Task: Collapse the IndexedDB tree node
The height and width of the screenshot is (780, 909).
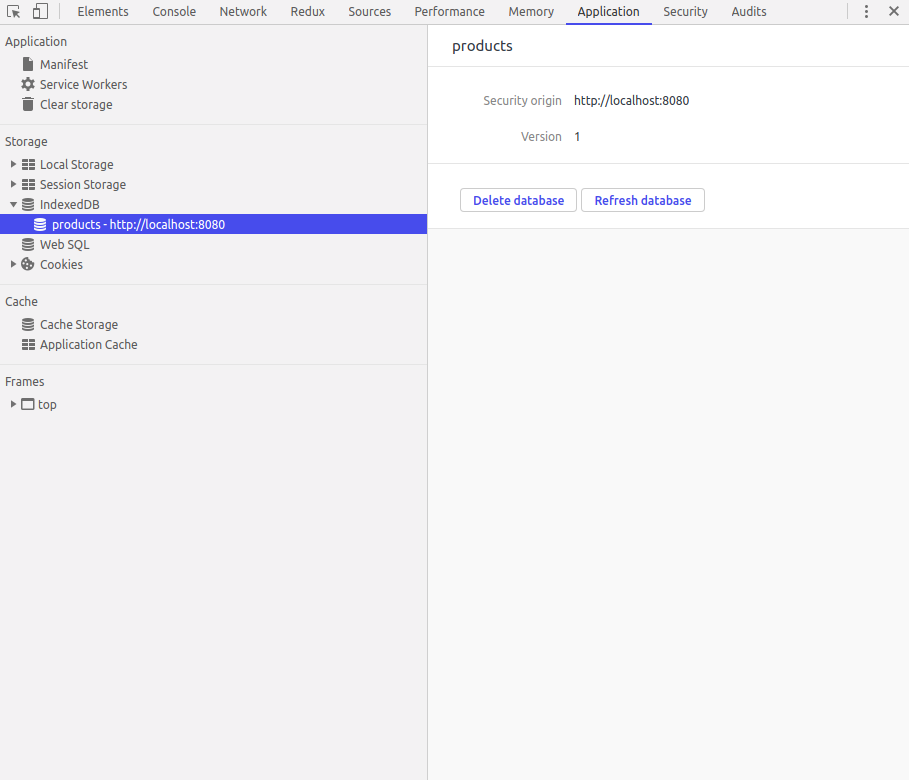Action: click(13, 204)
